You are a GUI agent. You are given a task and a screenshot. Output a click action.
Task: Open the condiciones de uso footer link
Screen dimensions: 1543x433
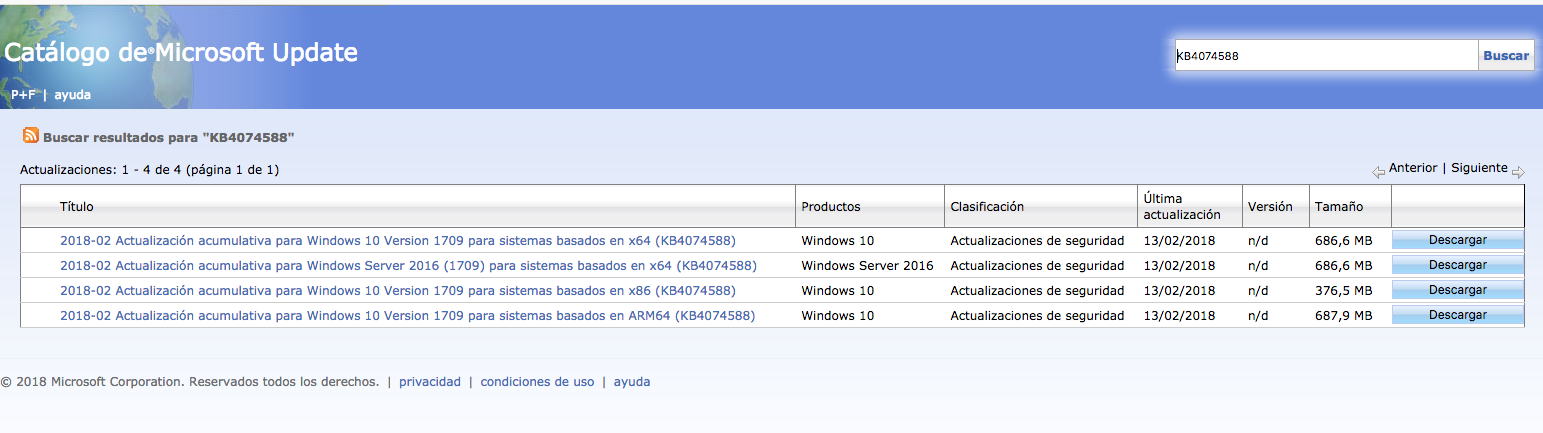coord(537,382)
